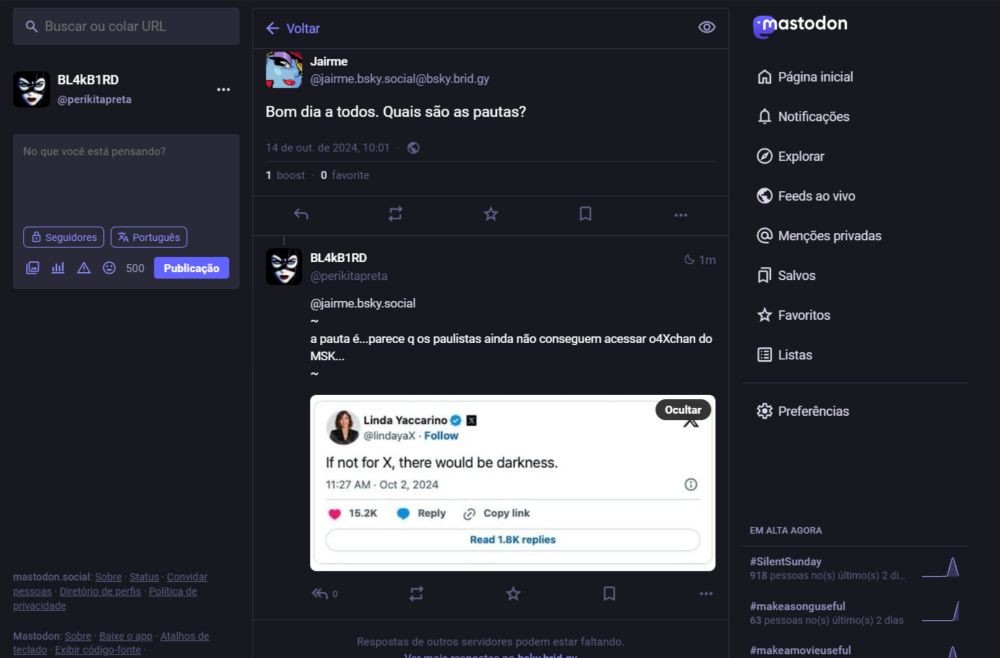Open more options on BL4kB1RD's post
The width and height of the screenshot is (1000, 658).
pyautogui.click(x=706, y=594)
